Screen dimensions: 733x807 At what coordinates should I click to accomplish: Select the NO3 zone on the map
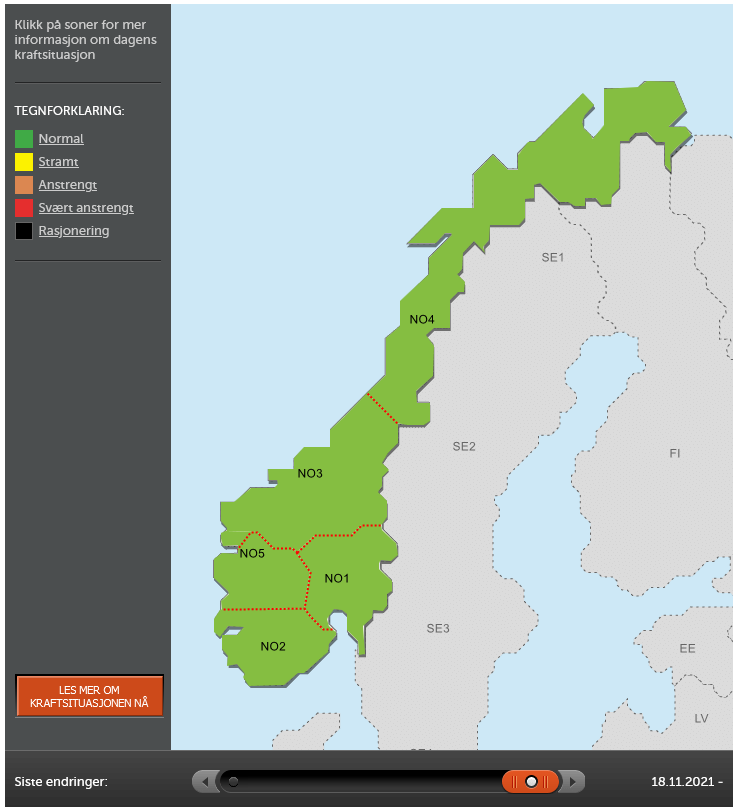tap(310, 473)
